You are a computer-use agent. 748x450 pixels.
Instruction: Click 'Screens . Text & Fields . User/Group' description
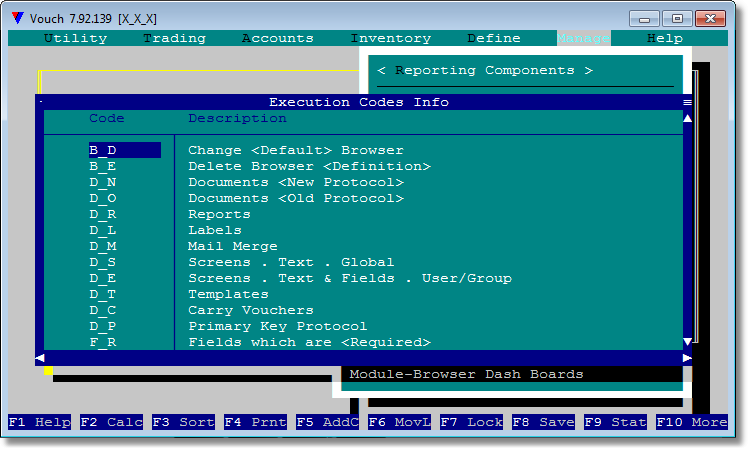point(350,278)
